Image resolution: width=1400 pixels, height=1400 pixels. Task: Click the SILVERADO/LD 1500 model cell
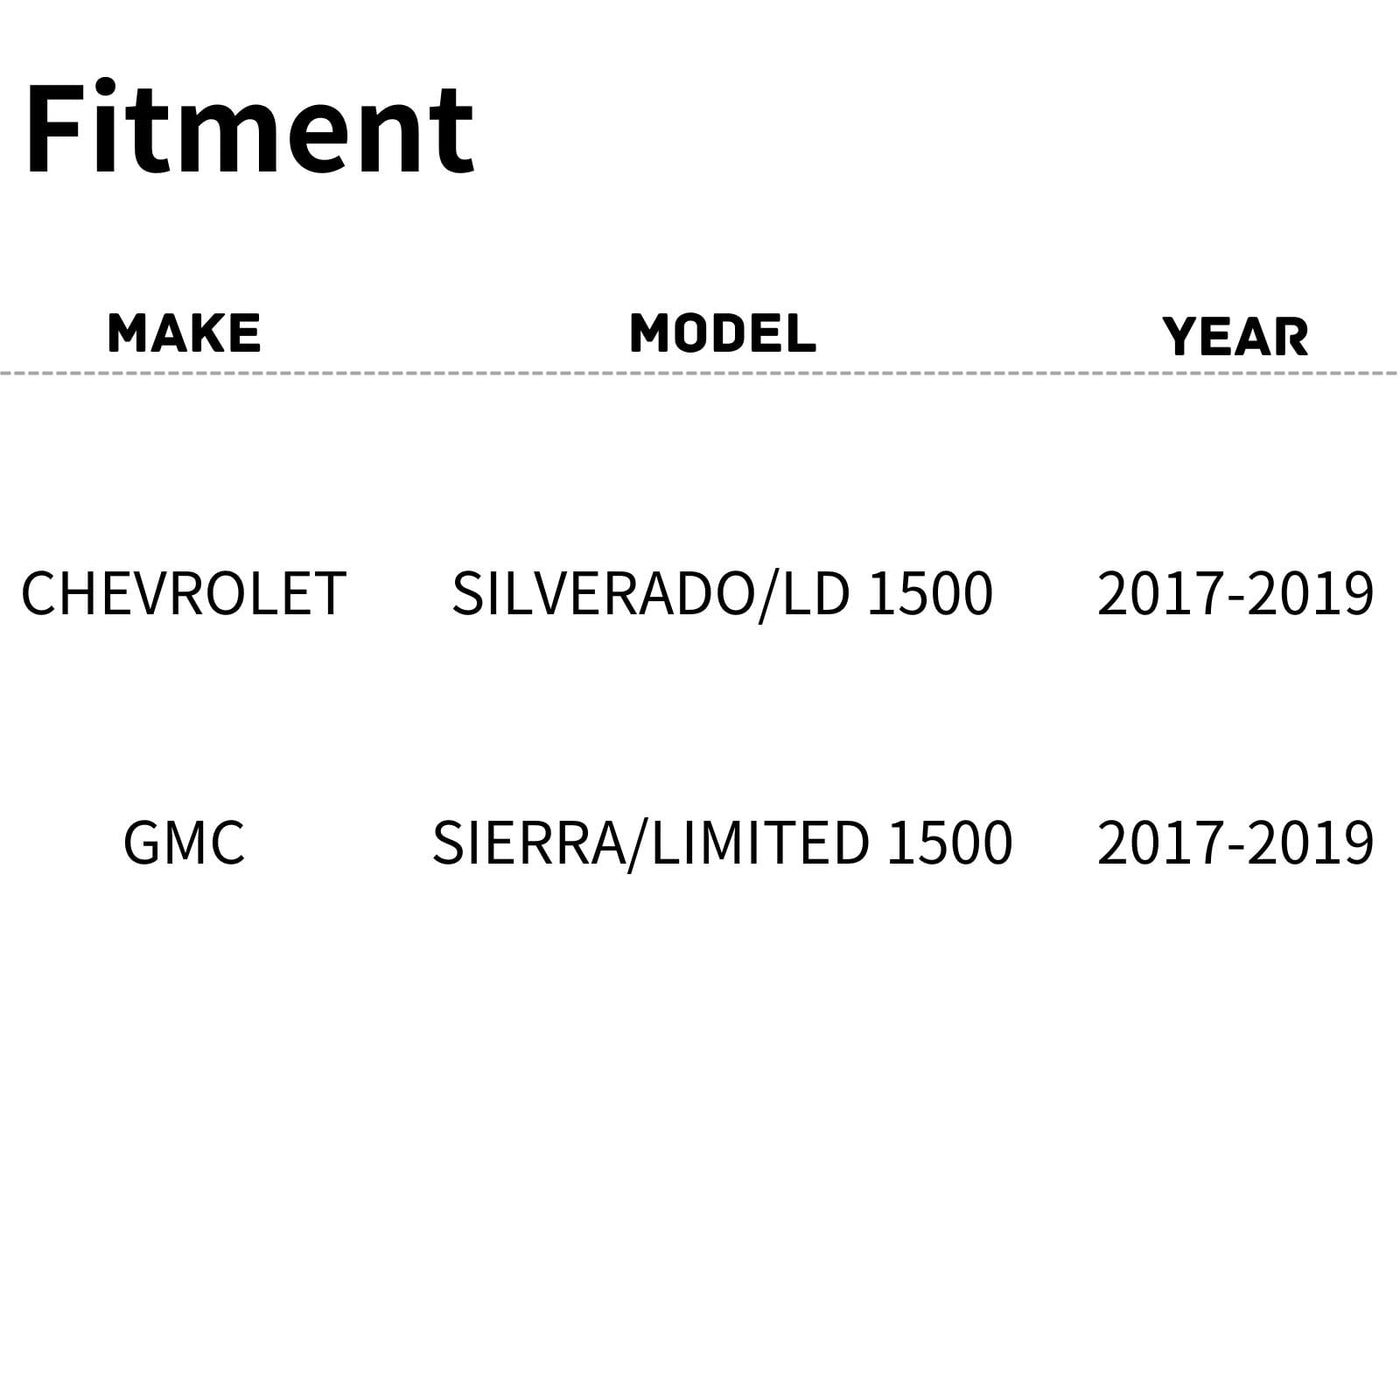click(x=722, y=593)
